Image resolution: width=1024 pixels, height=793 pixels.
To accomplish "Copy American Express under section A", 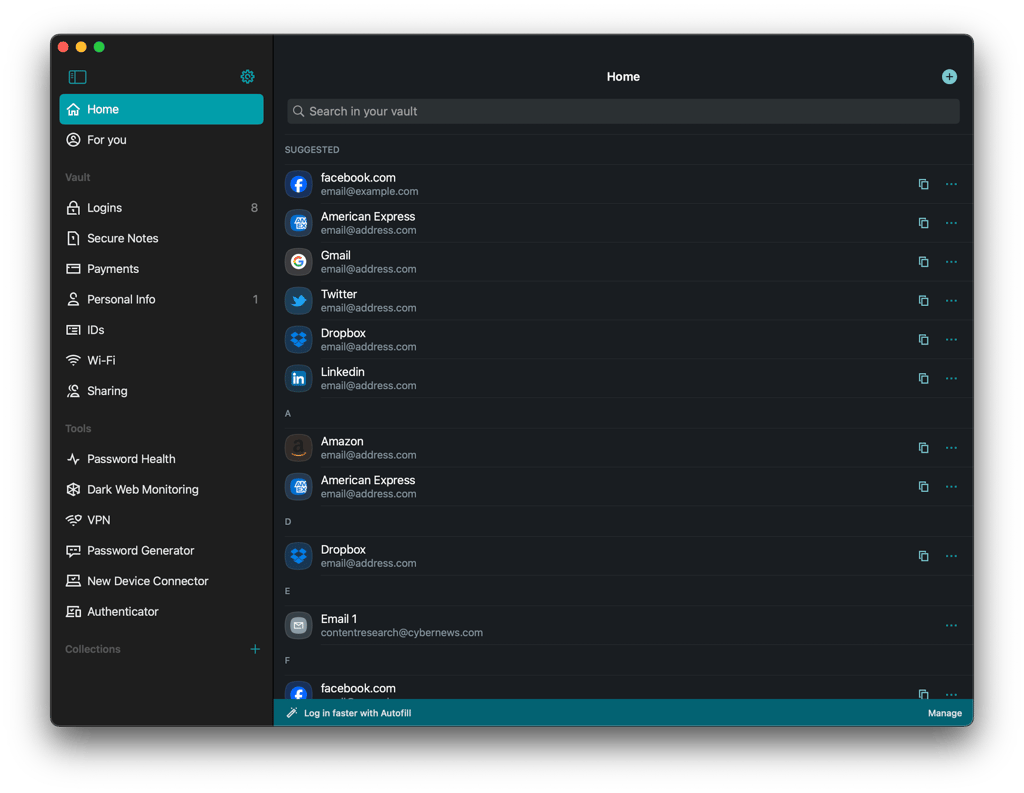I will pos(923,487).
